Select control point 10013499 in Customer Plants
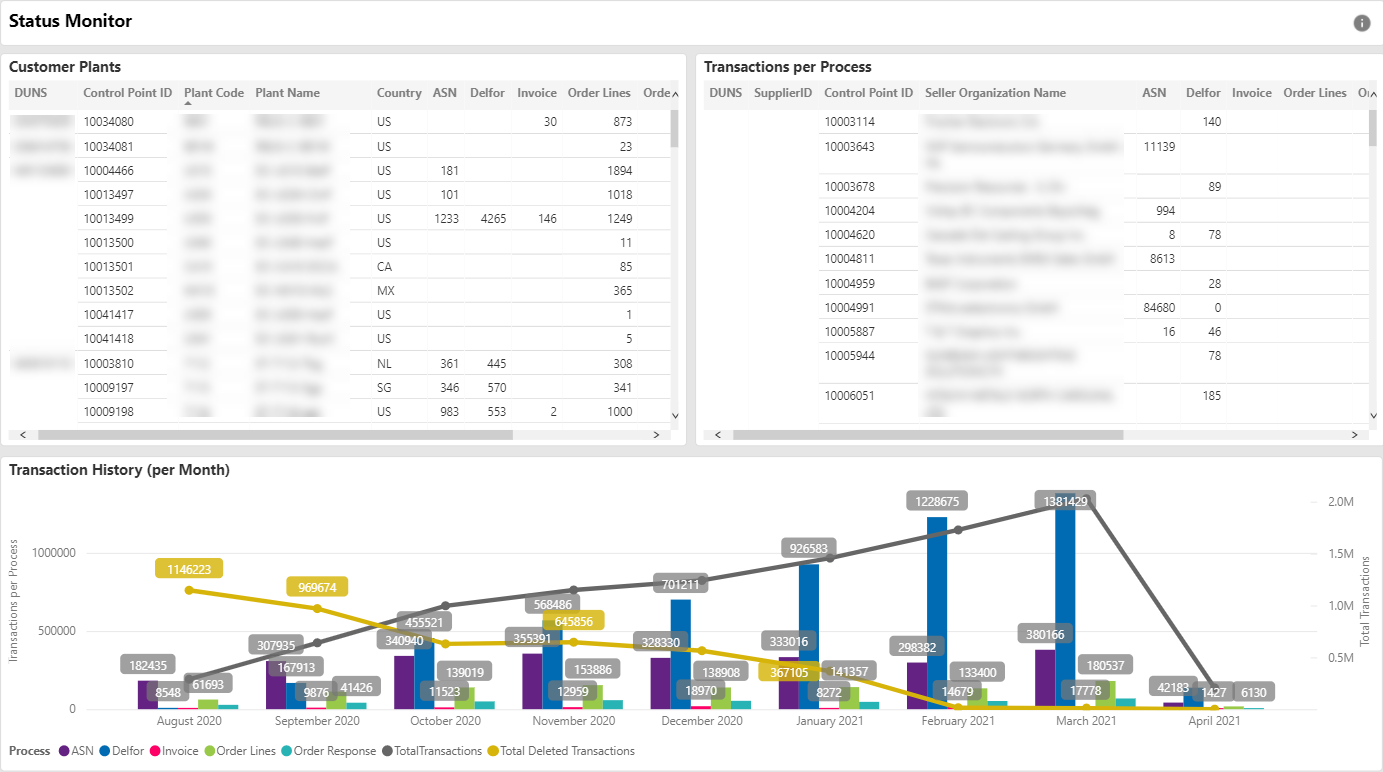 pos(108,219)
